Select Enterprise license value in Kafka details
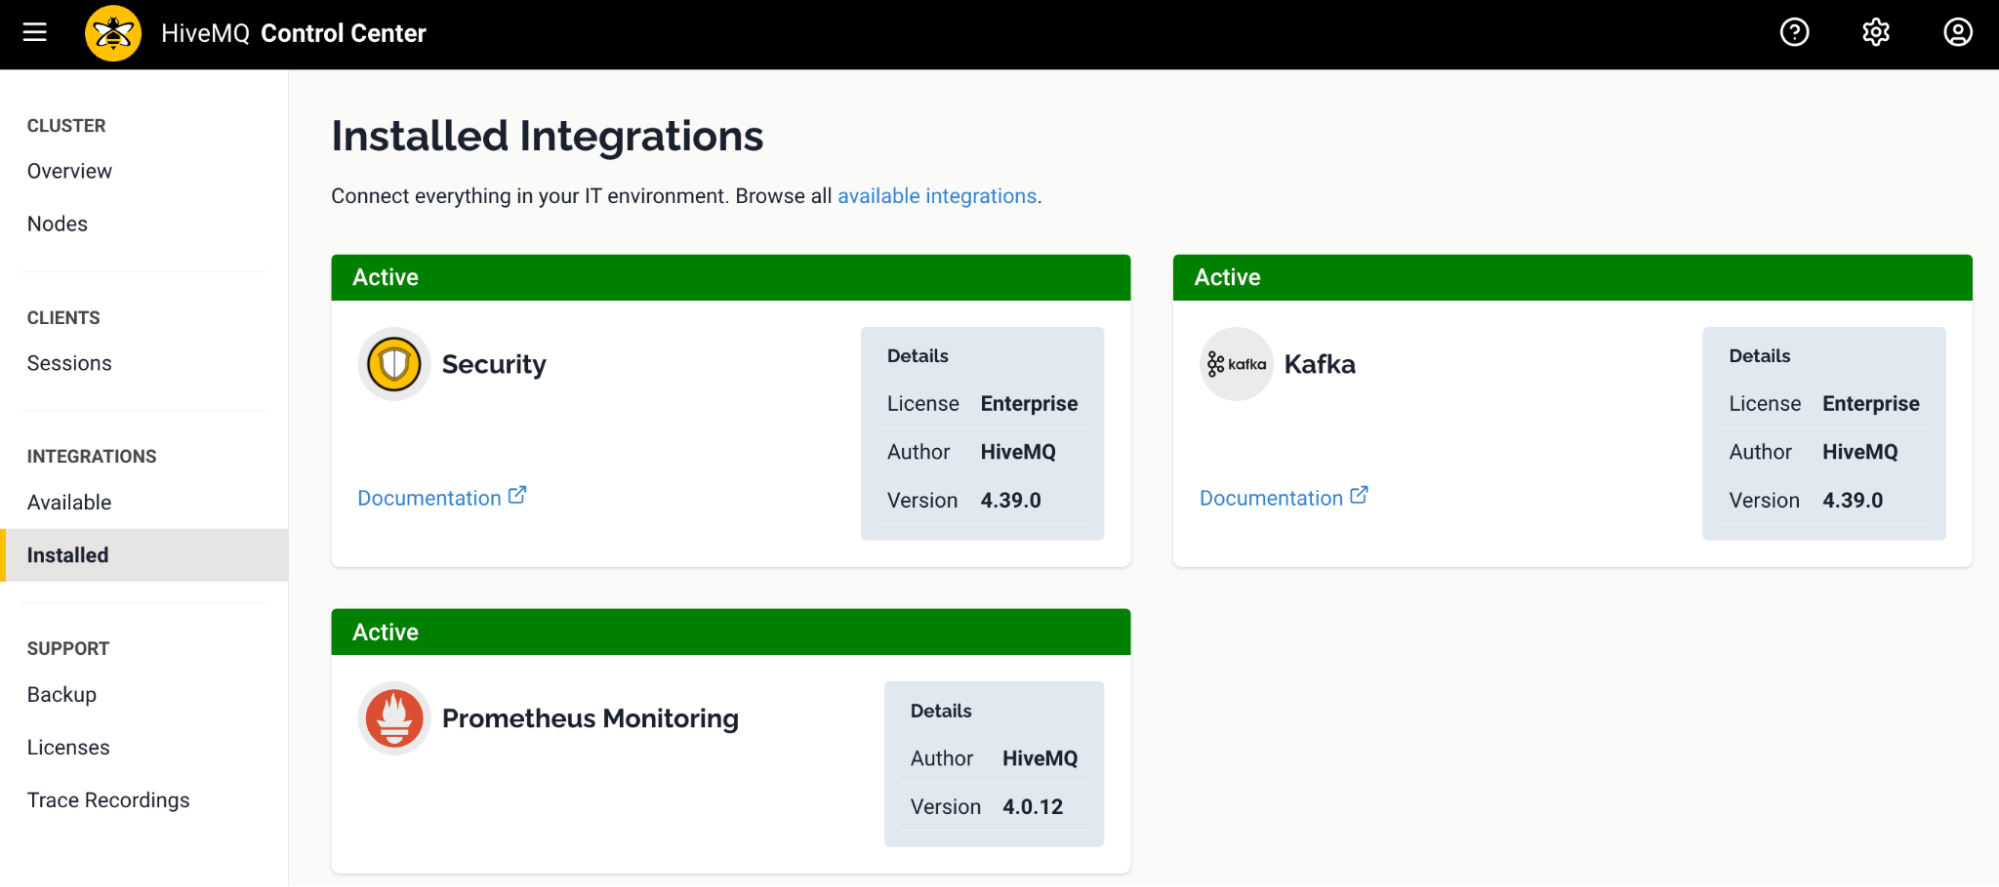1999x887 pixels. (x=1871, y=404)
